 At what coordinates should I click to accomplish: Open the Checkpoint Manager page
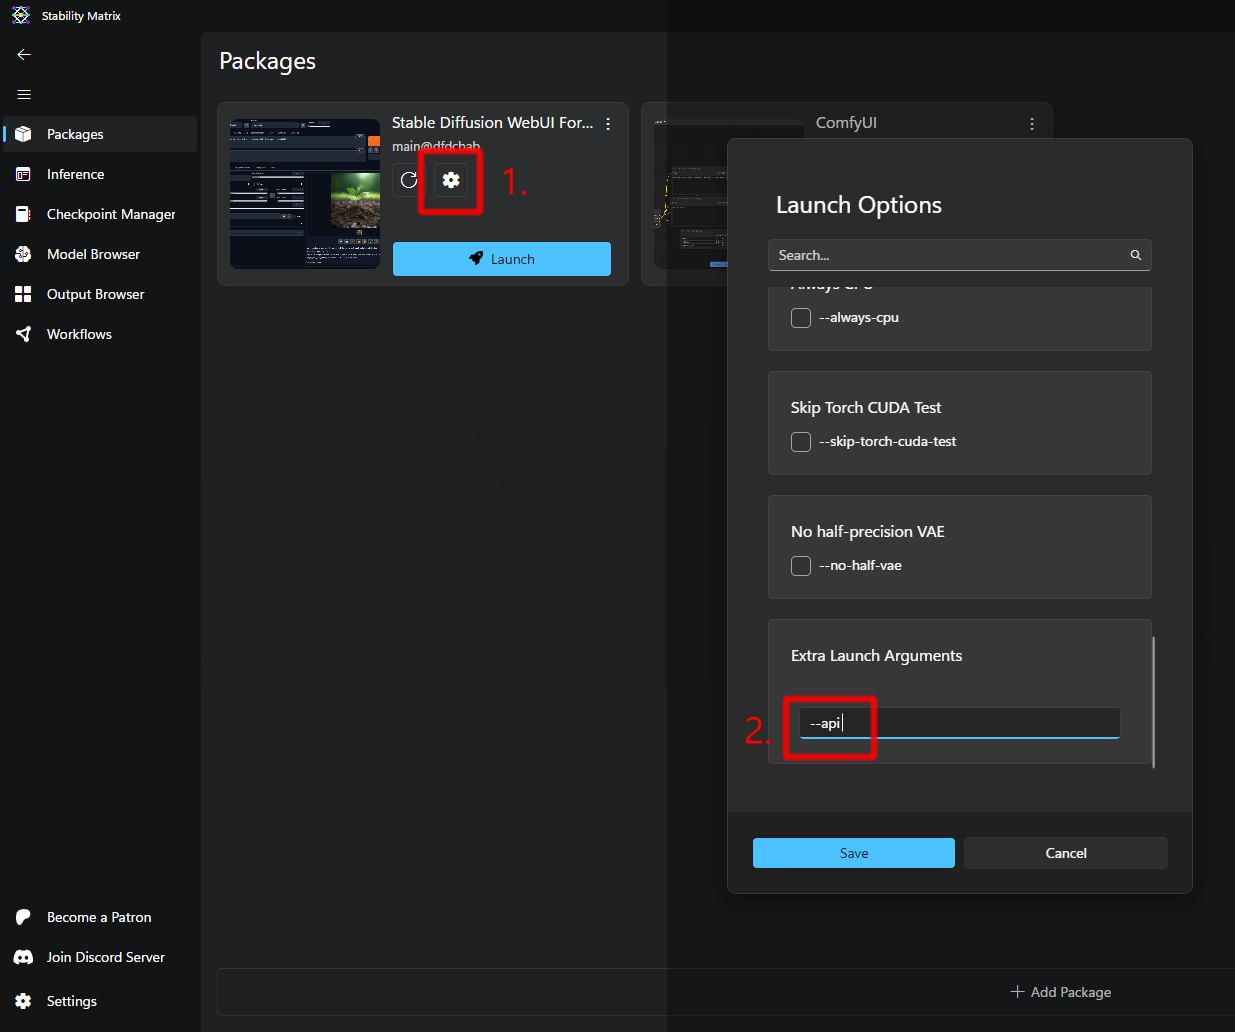click(110, 214)
